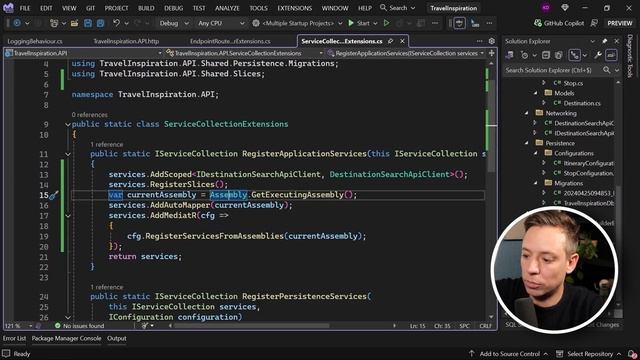Collapse the Networking folder
The height and width of the screenshot is (360, 640).
pos(527,113)
